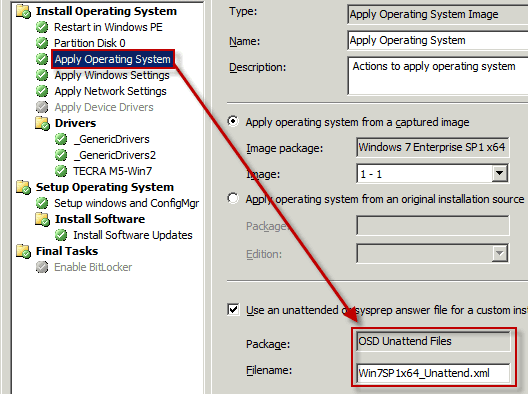Image resolution: width=528 pixels, height=394 pixels.
Task: Select the Install Software Updates step
Action: click(x=133, y=235)
